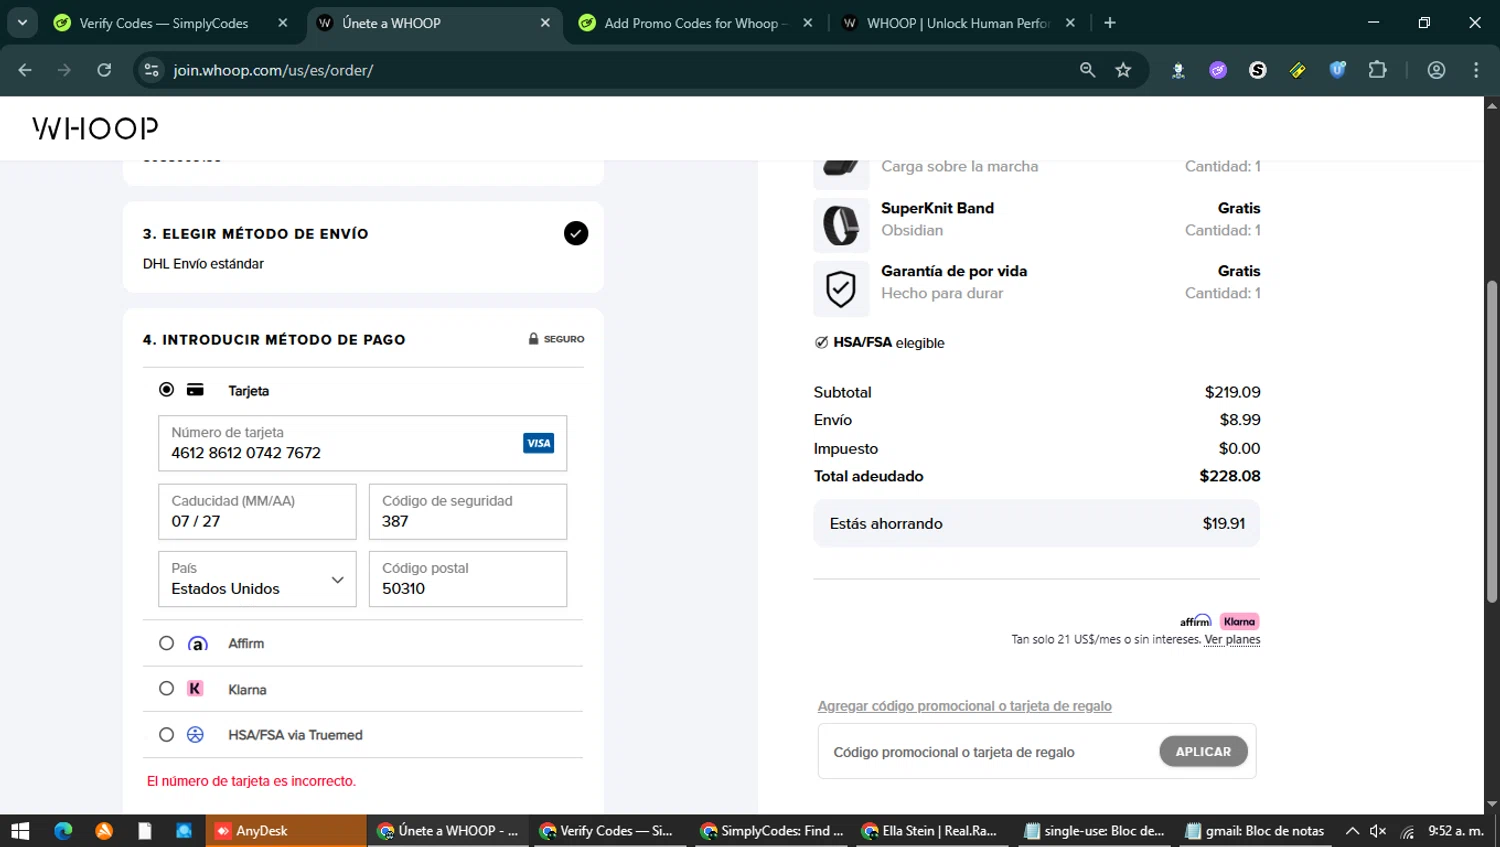Click the Truemed HSA/FSA icon

coord(195,735)
